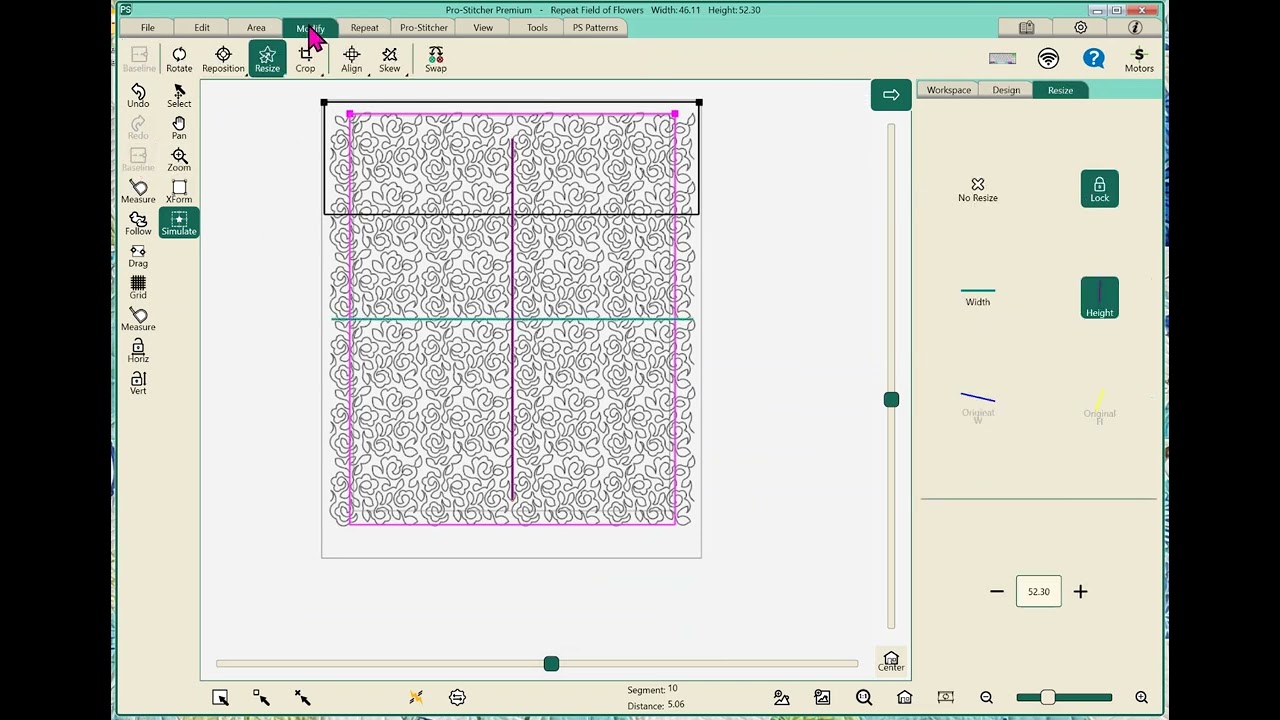Click the Resize ribbon button
The width and height of the screenshot is (1280, 720).
coord(267,60)
